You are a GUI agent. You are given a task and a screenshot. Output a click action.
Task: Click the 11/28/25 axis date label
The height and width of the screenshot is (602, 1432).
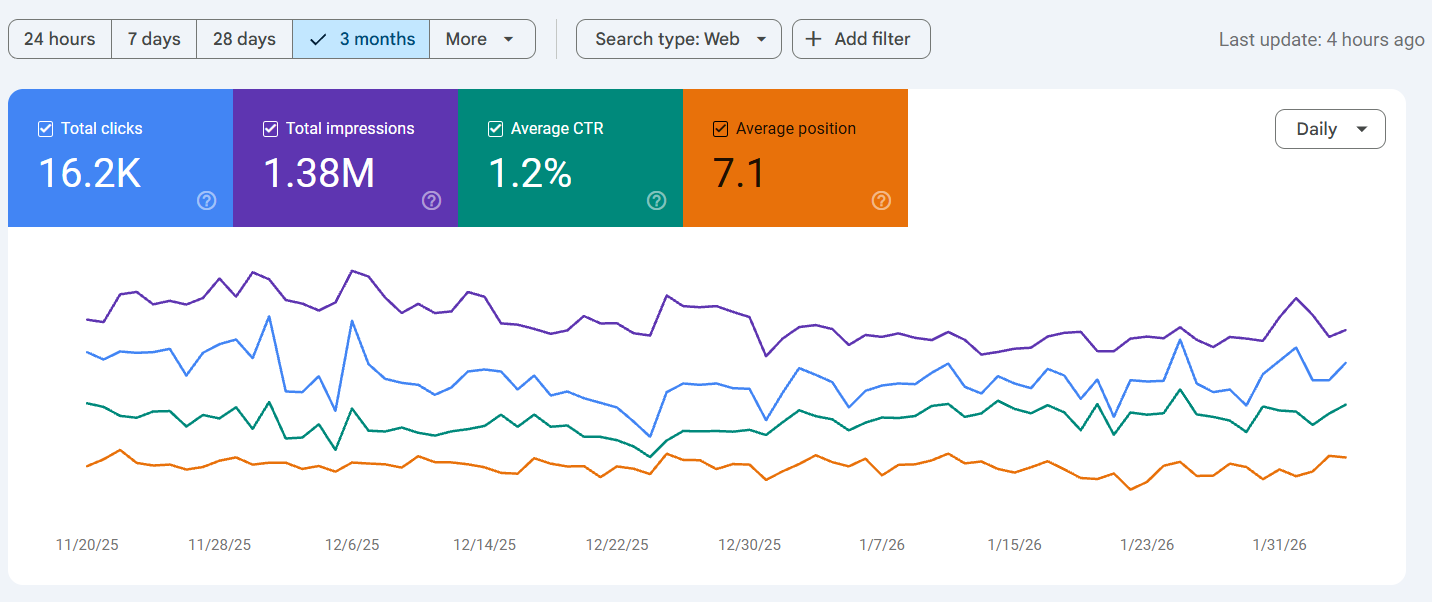220,545
